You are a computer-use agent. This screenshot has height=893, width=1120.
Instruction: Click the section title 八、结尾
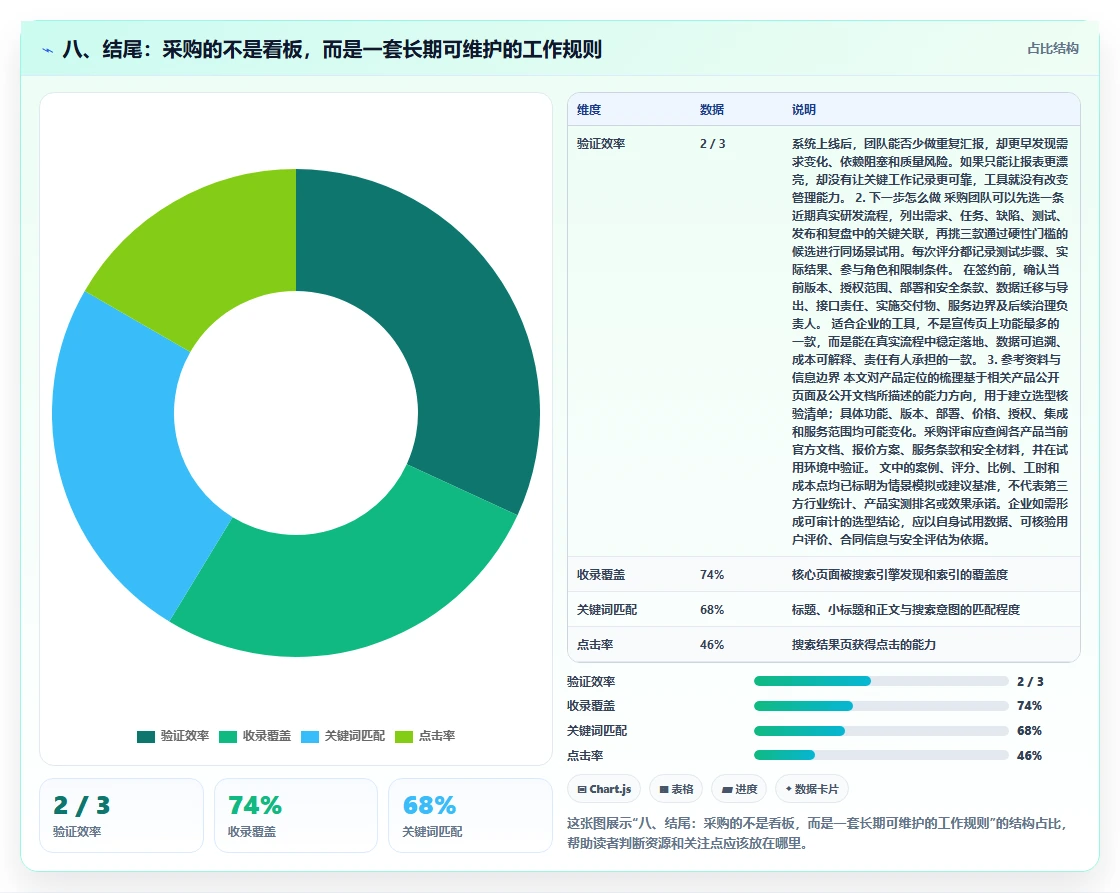(332, 49)
